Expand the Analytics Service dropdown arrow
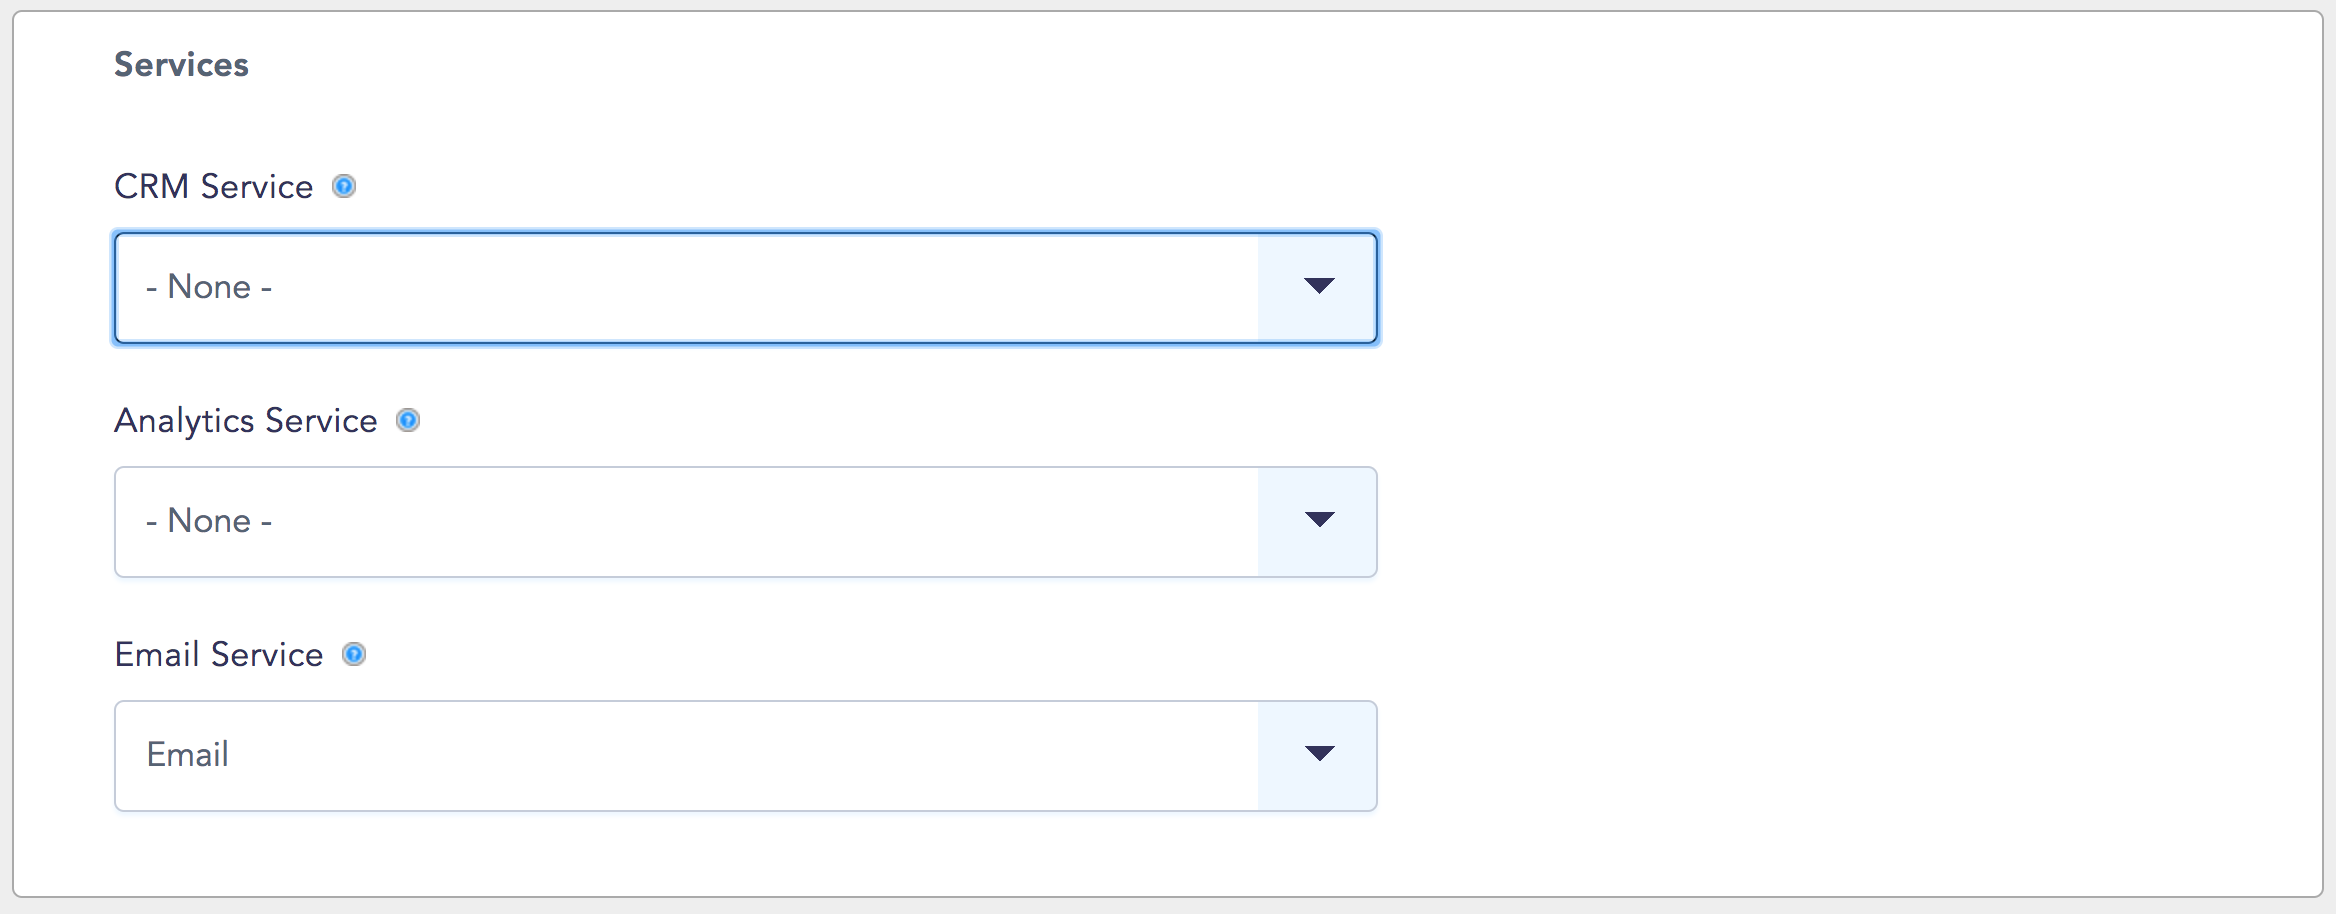2336x914 pixels. pyautogui.click(x=1319, y=521)
